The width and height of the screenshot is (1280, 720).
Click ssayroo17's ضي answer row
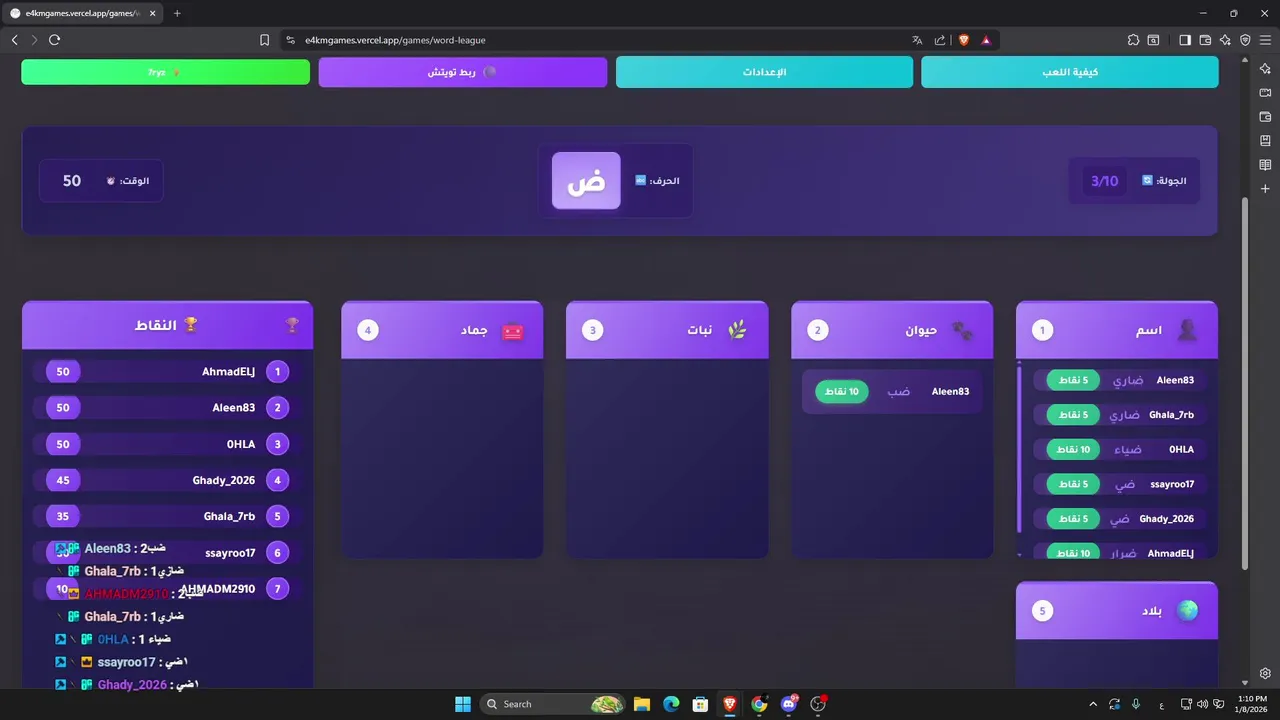pyautogui.click(x=1119, y=484)
